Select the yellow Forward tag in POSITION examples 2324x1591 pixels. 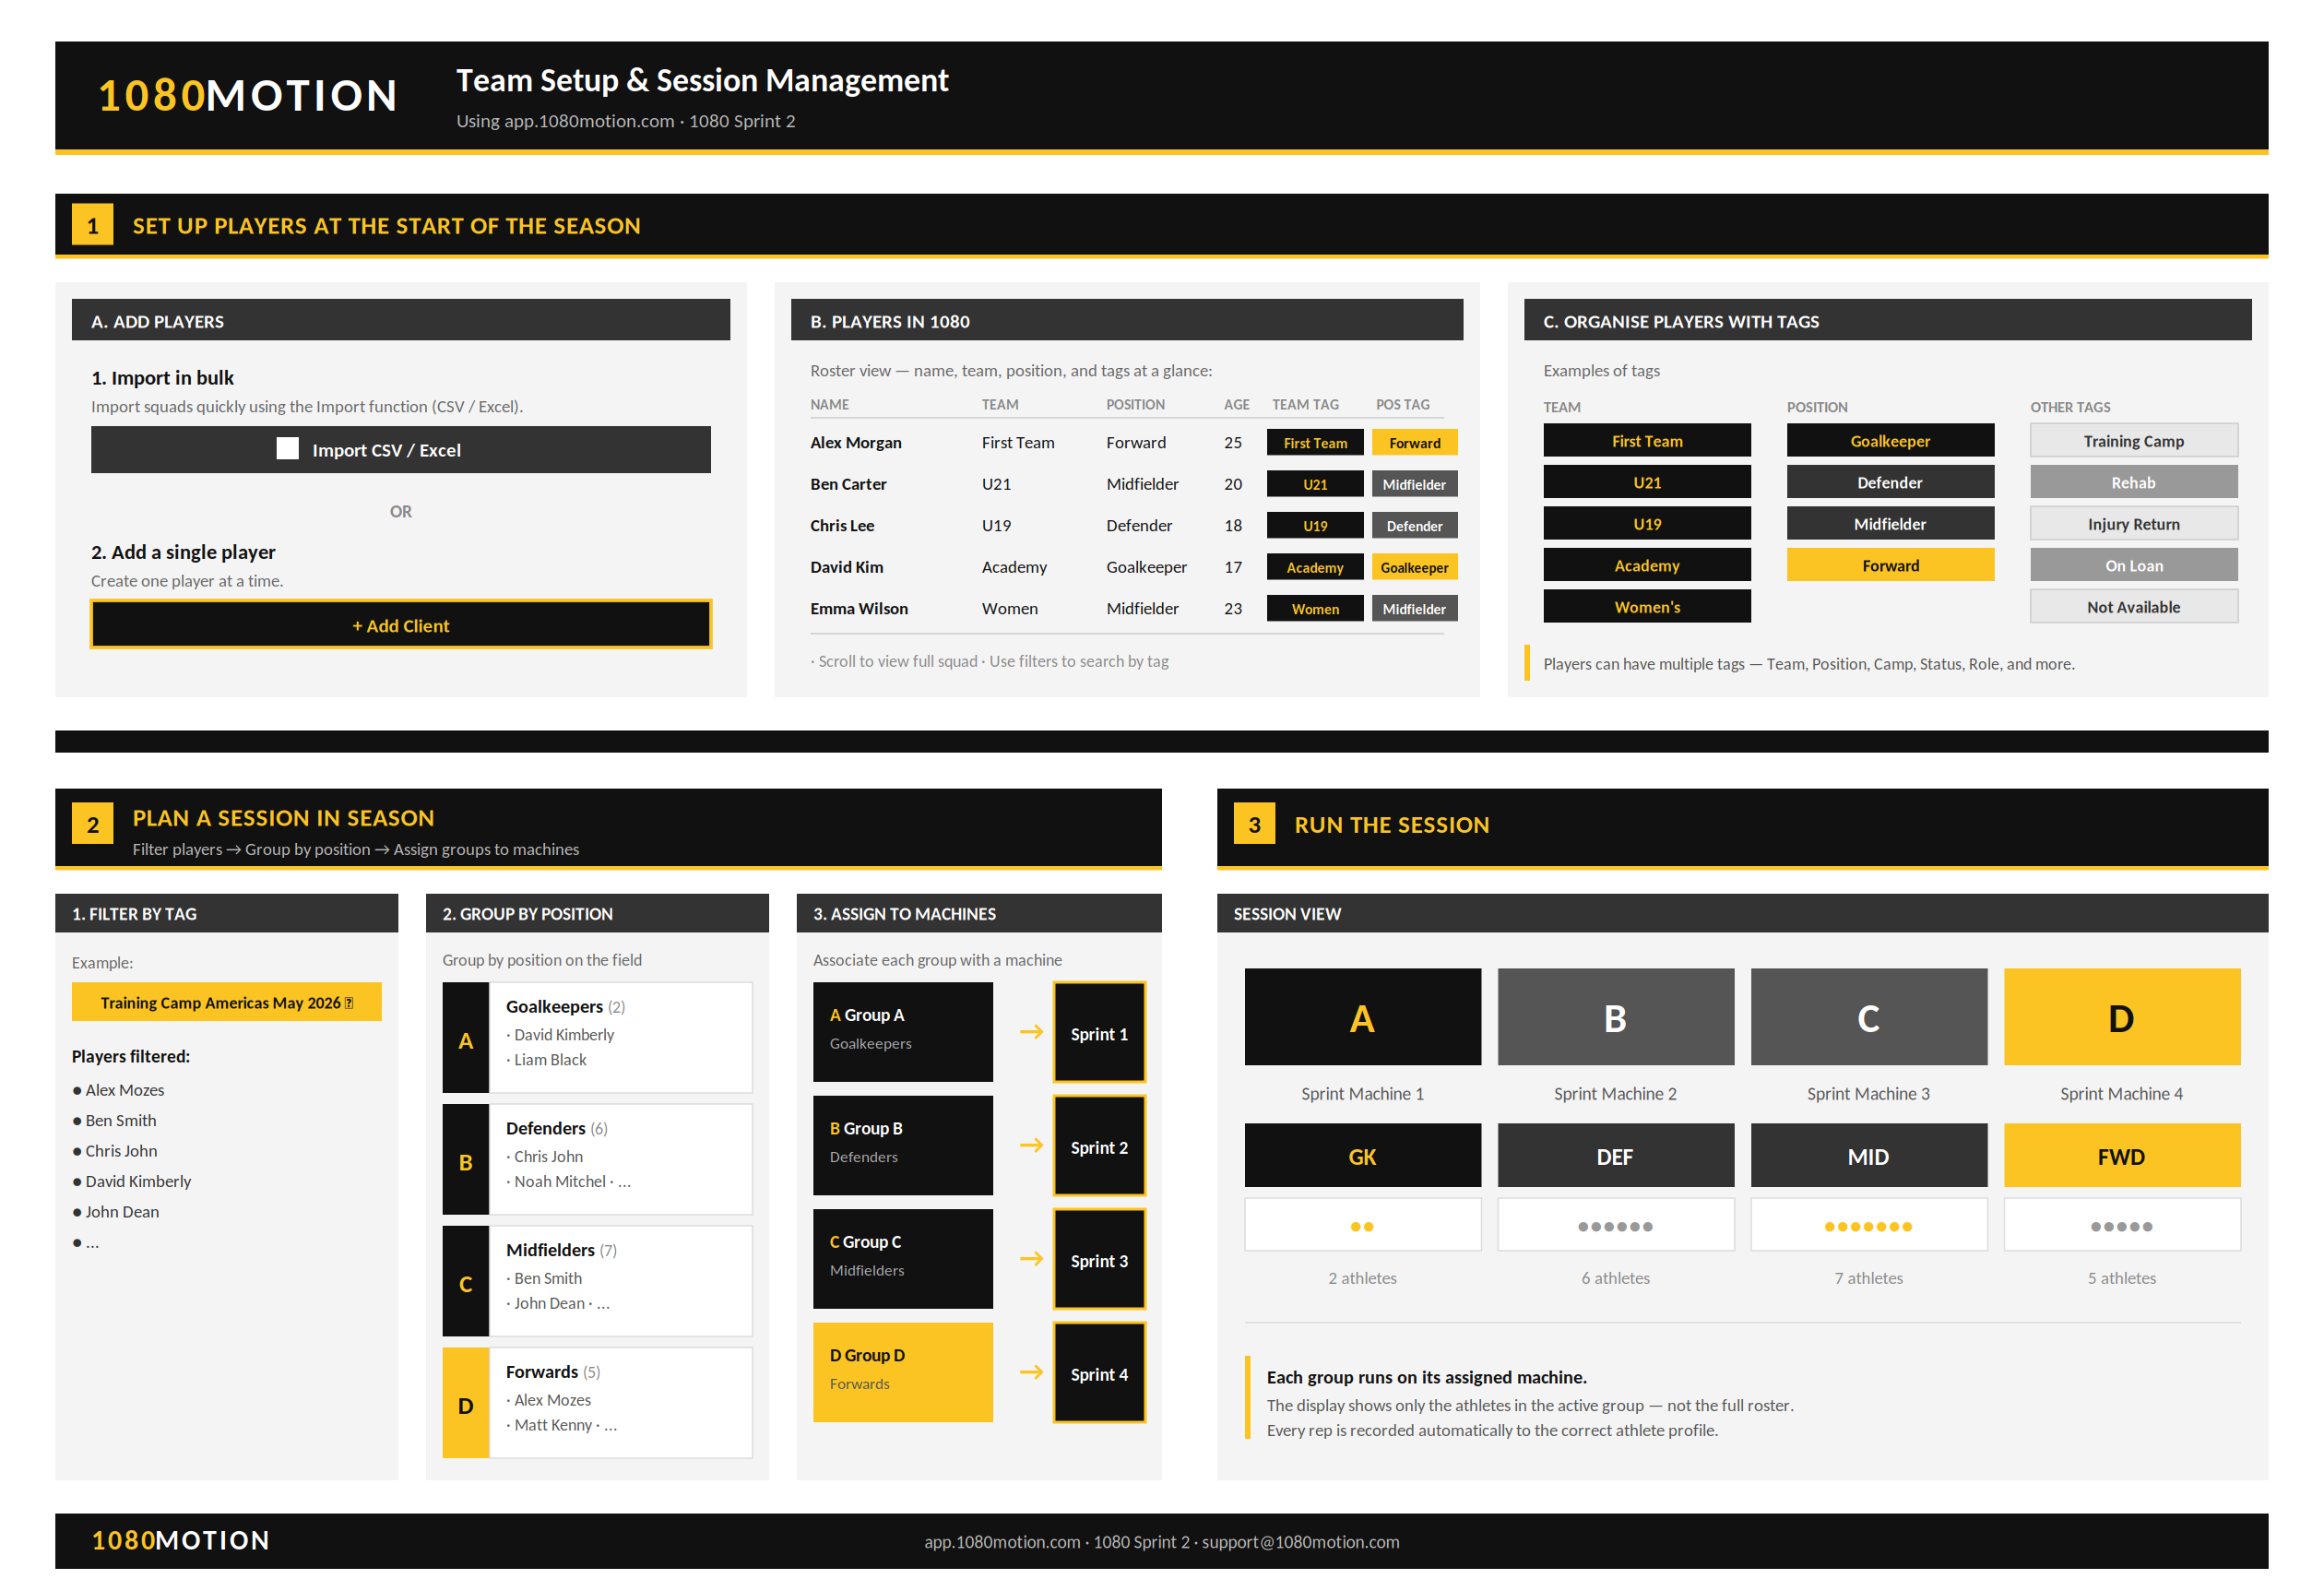pyautogui.click(x=1890, y=565)
